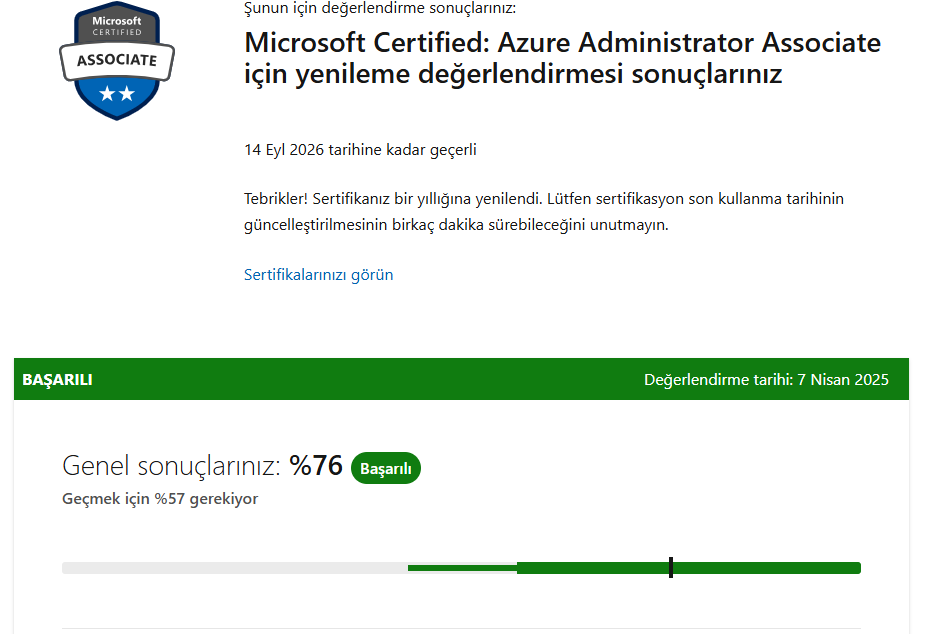925x634 pixels.
Task: Click the Şunun için değerlendirme sonuçlarınız caption
Action: 380,8
